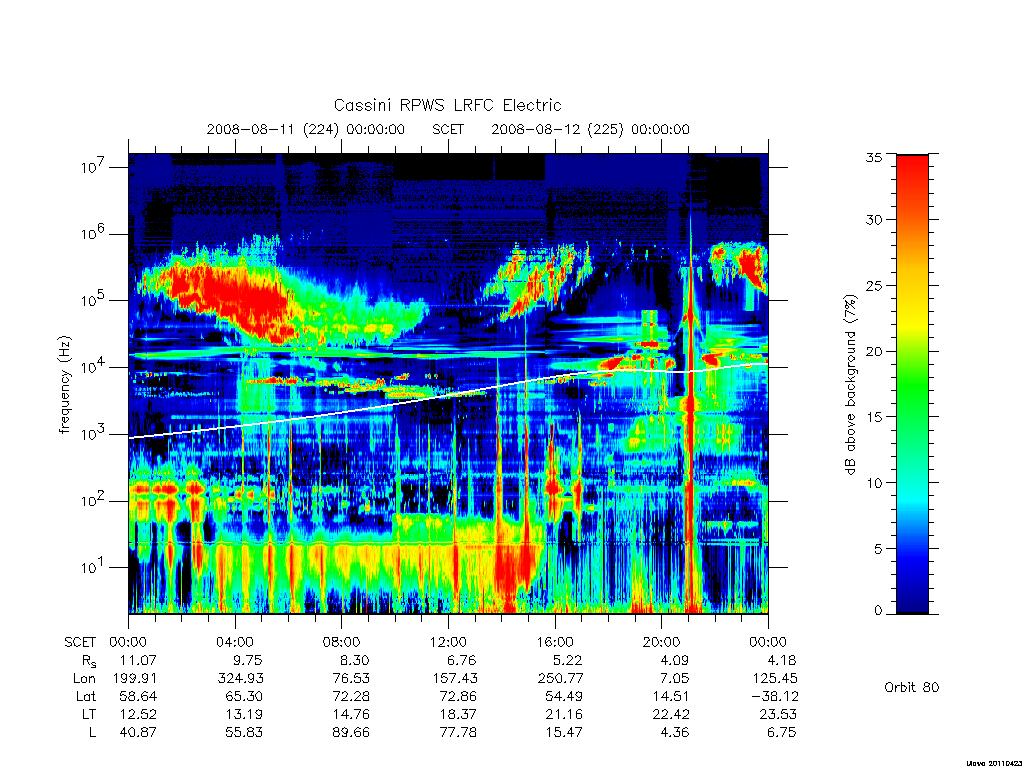The width and height of the screenshot is (1024, 768).
Task: Click the Lat value 14.51
Action: (671, 696)
